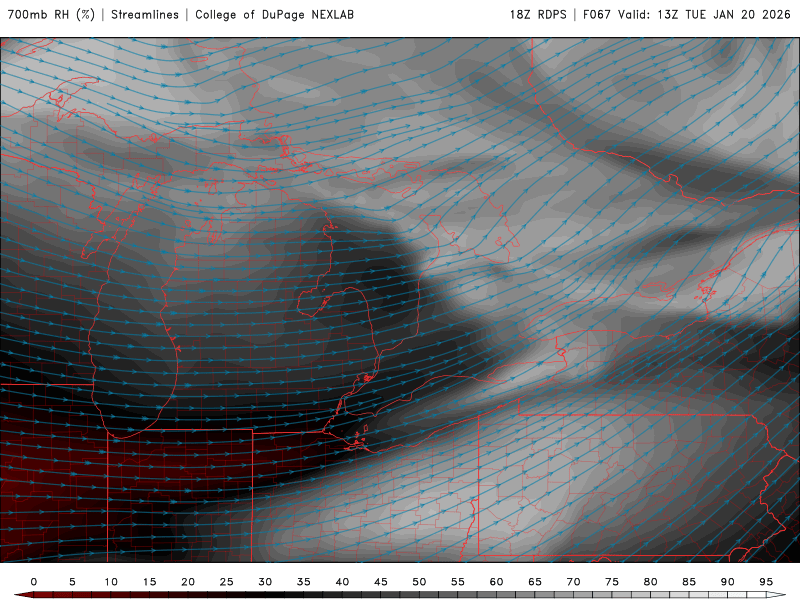Click the colorbar label "35"

coord(304,582)
